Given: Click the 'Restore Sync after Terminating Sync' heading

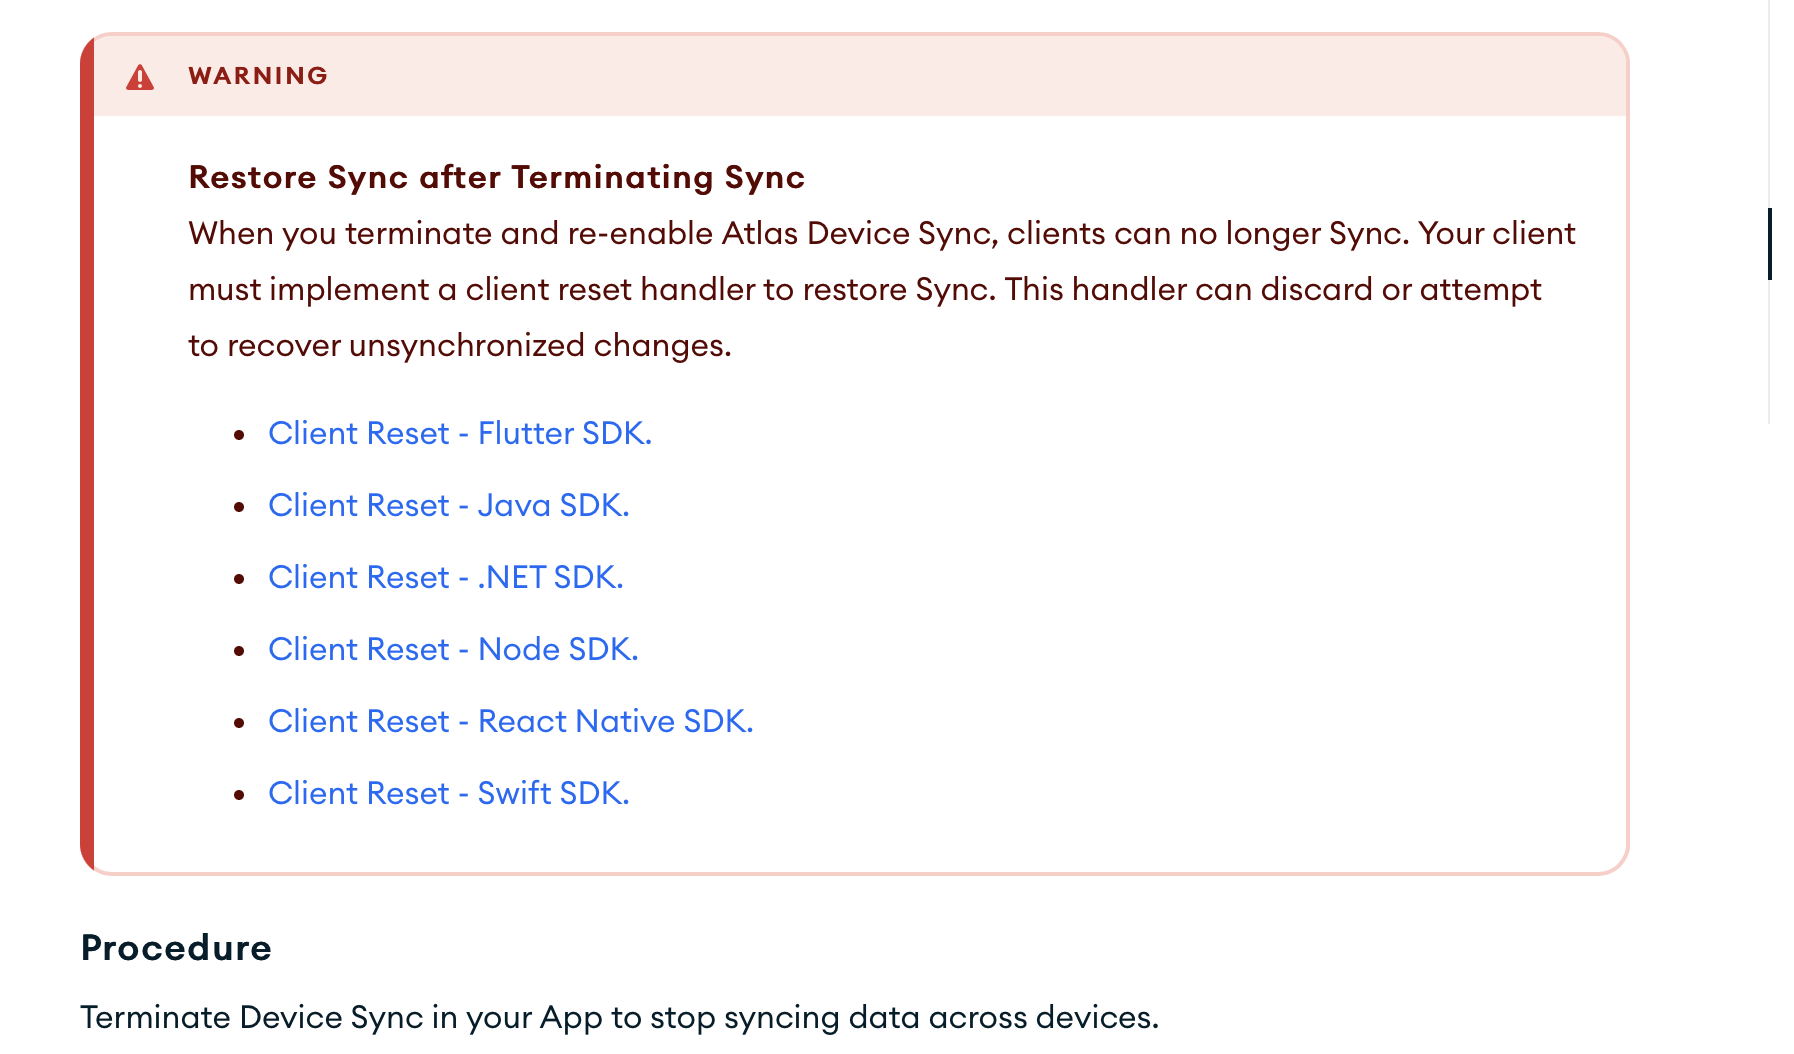Looking at the screenshot, I should 496,177.
